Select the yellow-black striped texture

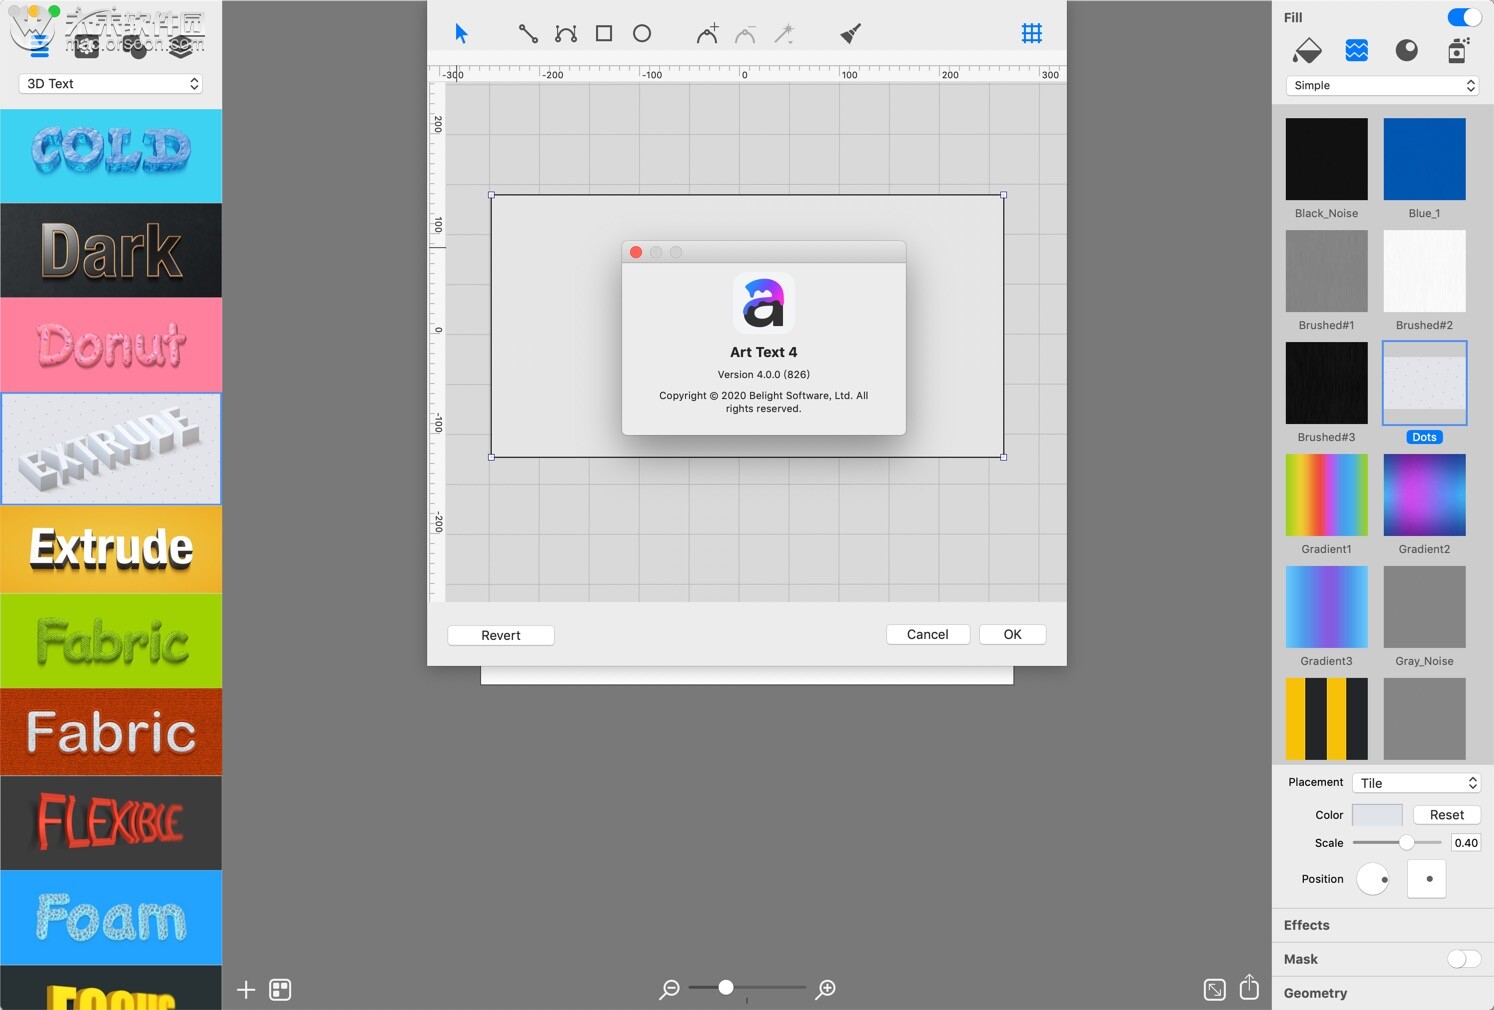tap(1326, 719)
